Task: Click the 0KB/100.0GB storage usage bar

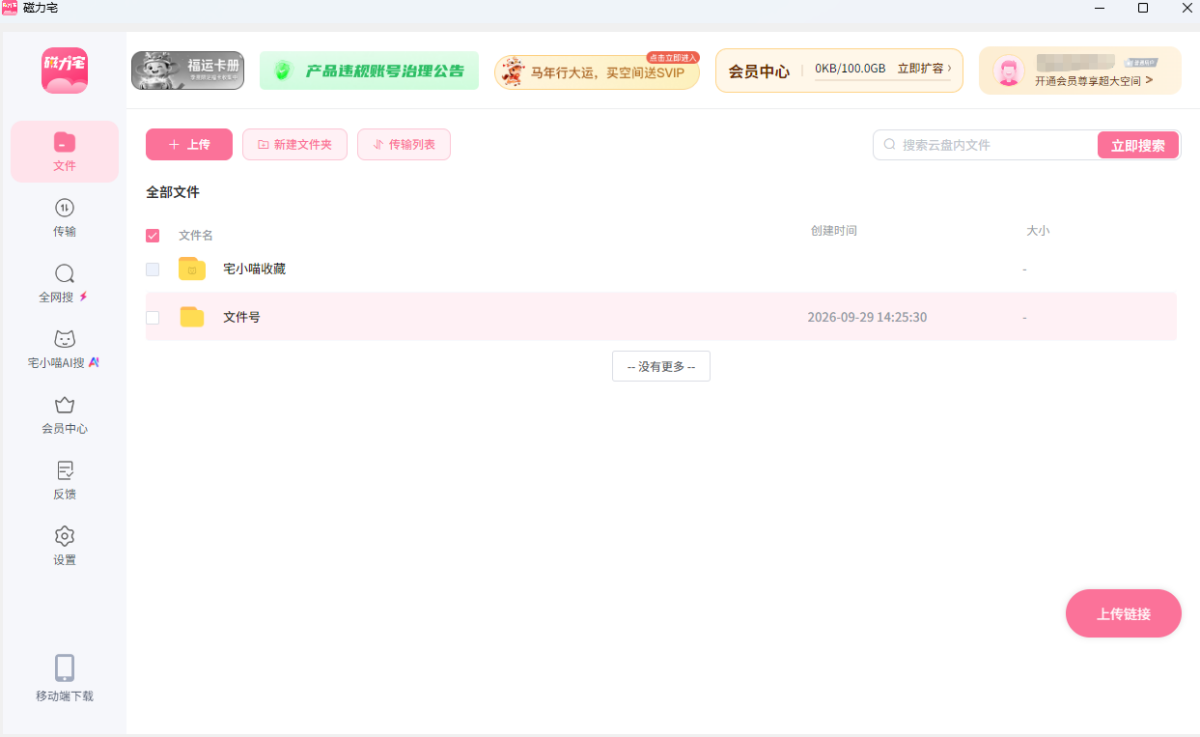Action: pos(850,70)
